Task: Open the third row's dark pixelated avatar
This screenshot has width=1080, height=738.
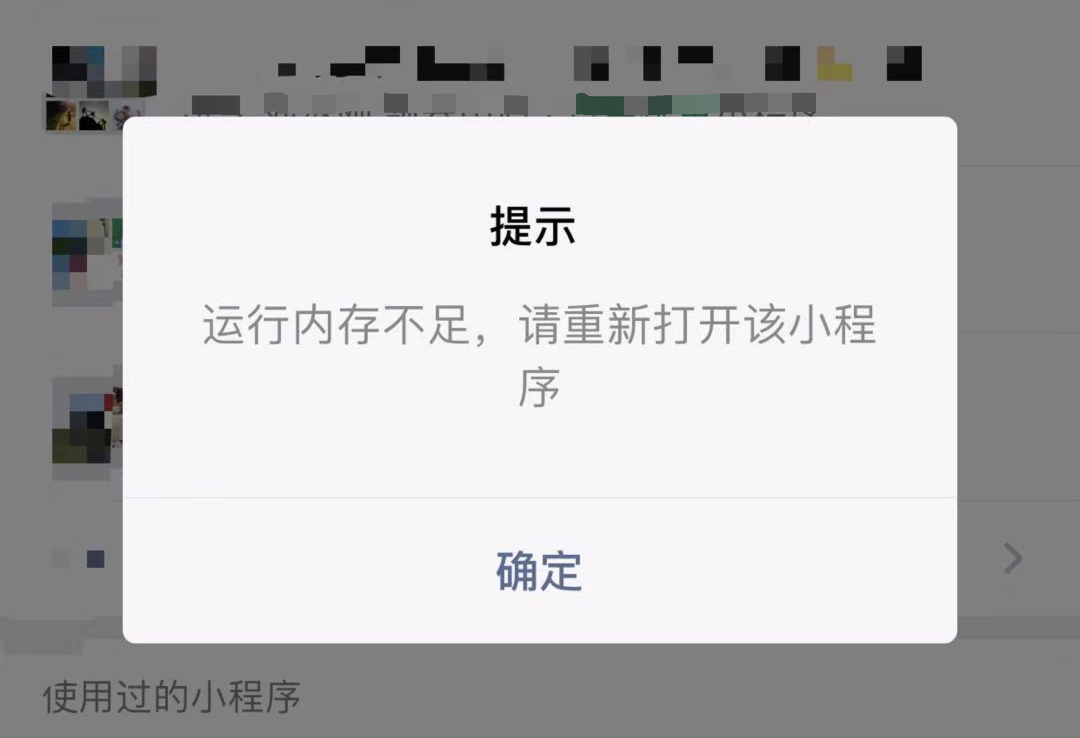Action: 87,426
